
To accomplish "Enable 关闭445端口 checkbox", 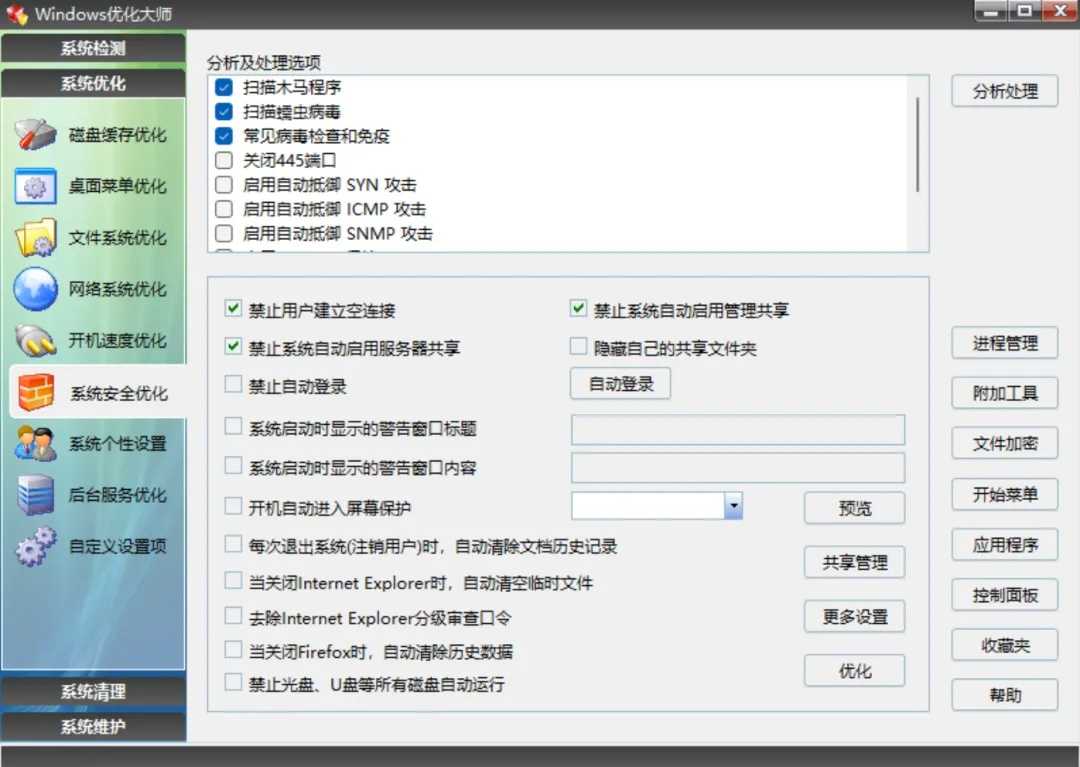I will 224,160.
